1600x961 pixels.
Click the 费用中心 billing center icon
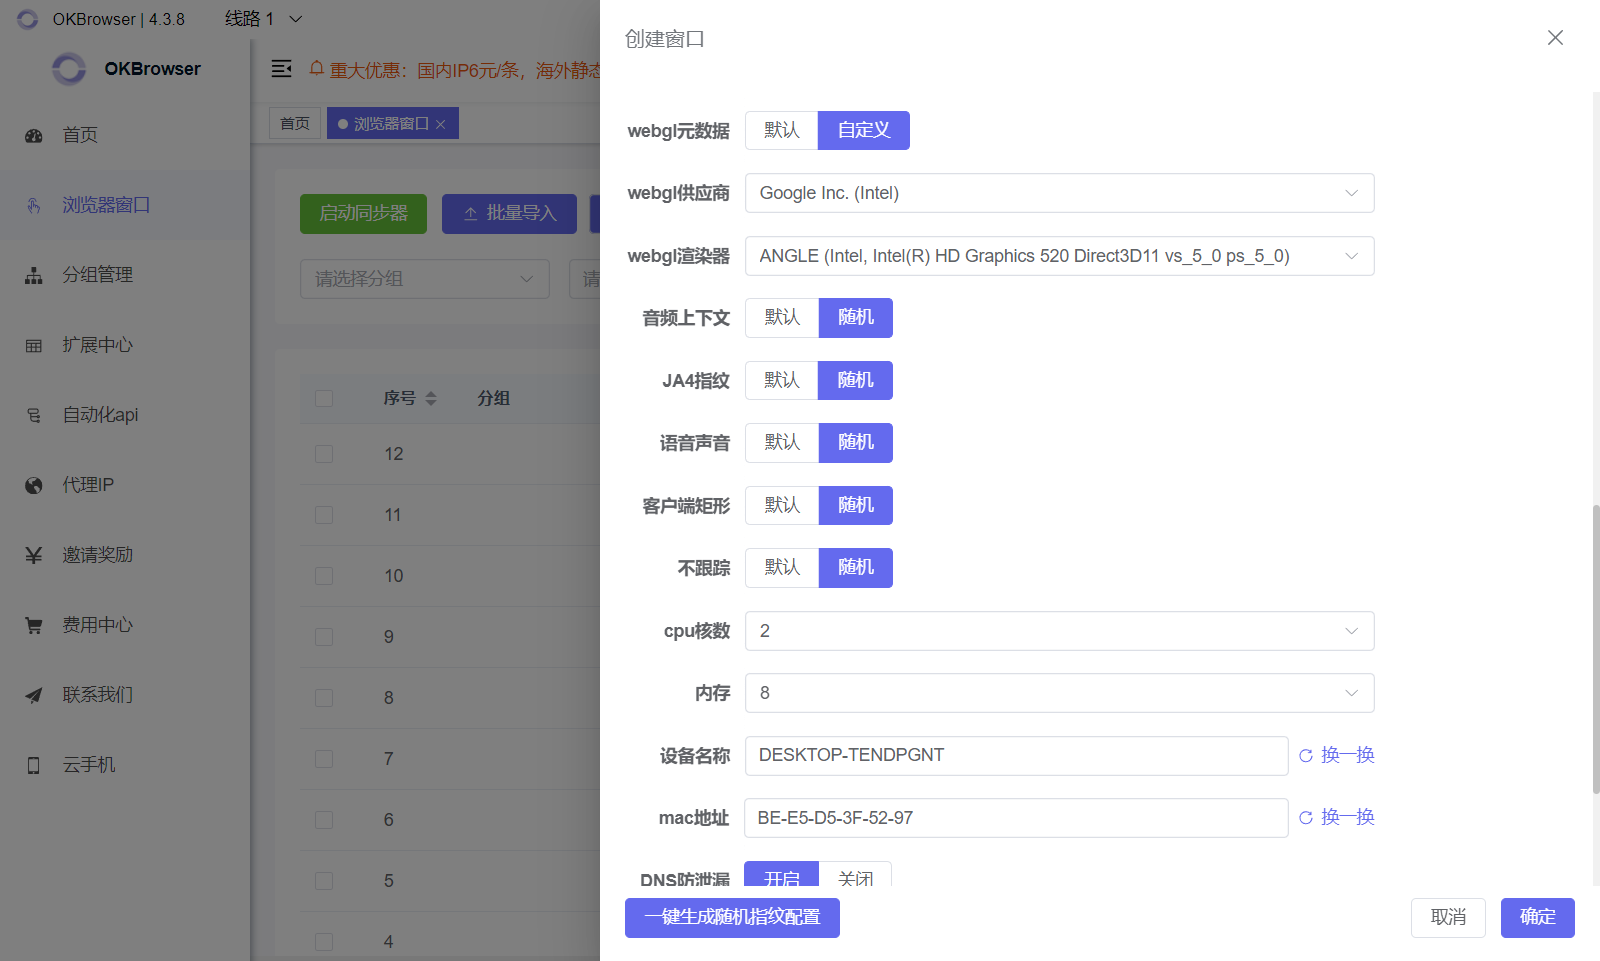[x=33, y=625]
